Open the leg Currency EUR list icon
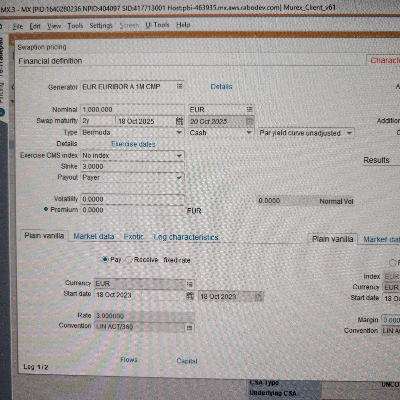400x400 pixels. click(190, 284)
